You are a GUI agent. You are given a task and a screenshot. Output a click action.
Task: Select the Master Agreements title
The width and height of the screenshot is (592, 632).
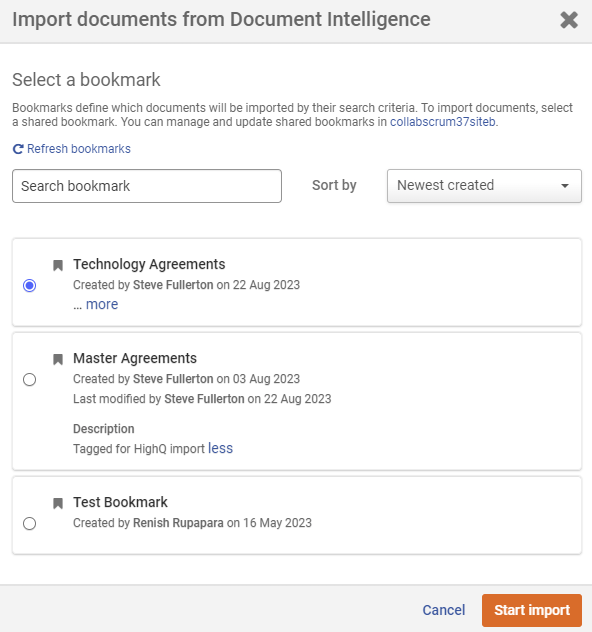point(135,358)
